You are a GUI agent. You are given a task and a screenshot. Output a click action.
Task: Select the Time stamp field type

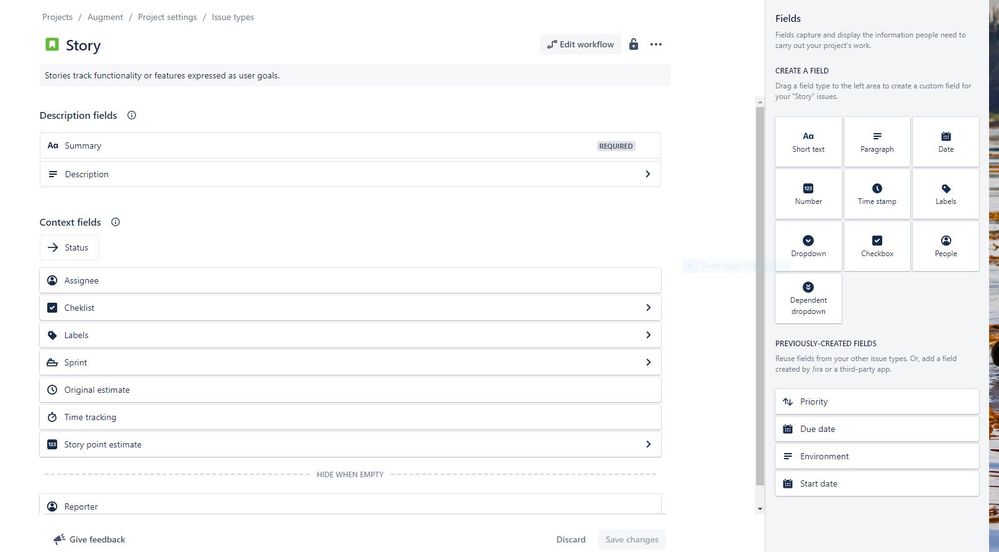click(877, 194)
